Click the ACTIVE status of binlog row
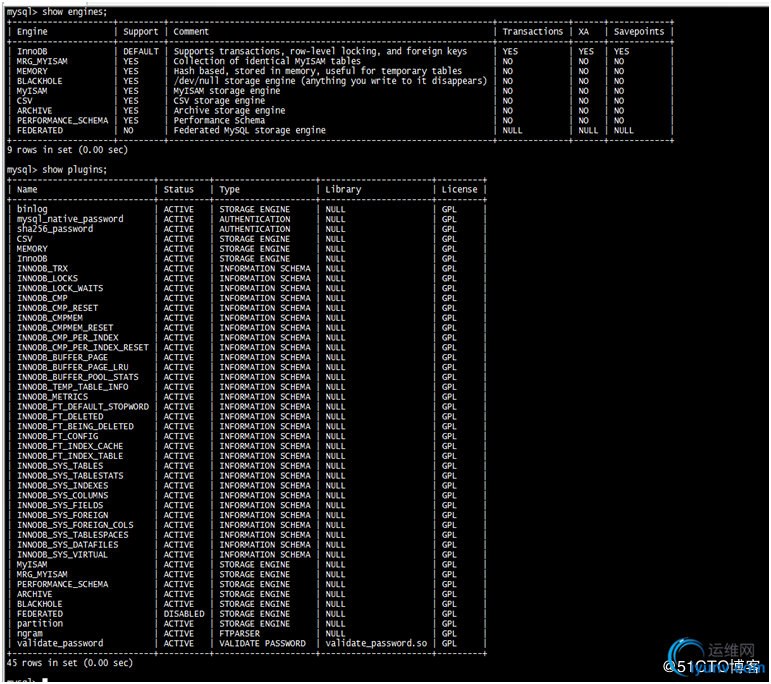This screenshot has height=684, width=771. [x=178, y=209]
